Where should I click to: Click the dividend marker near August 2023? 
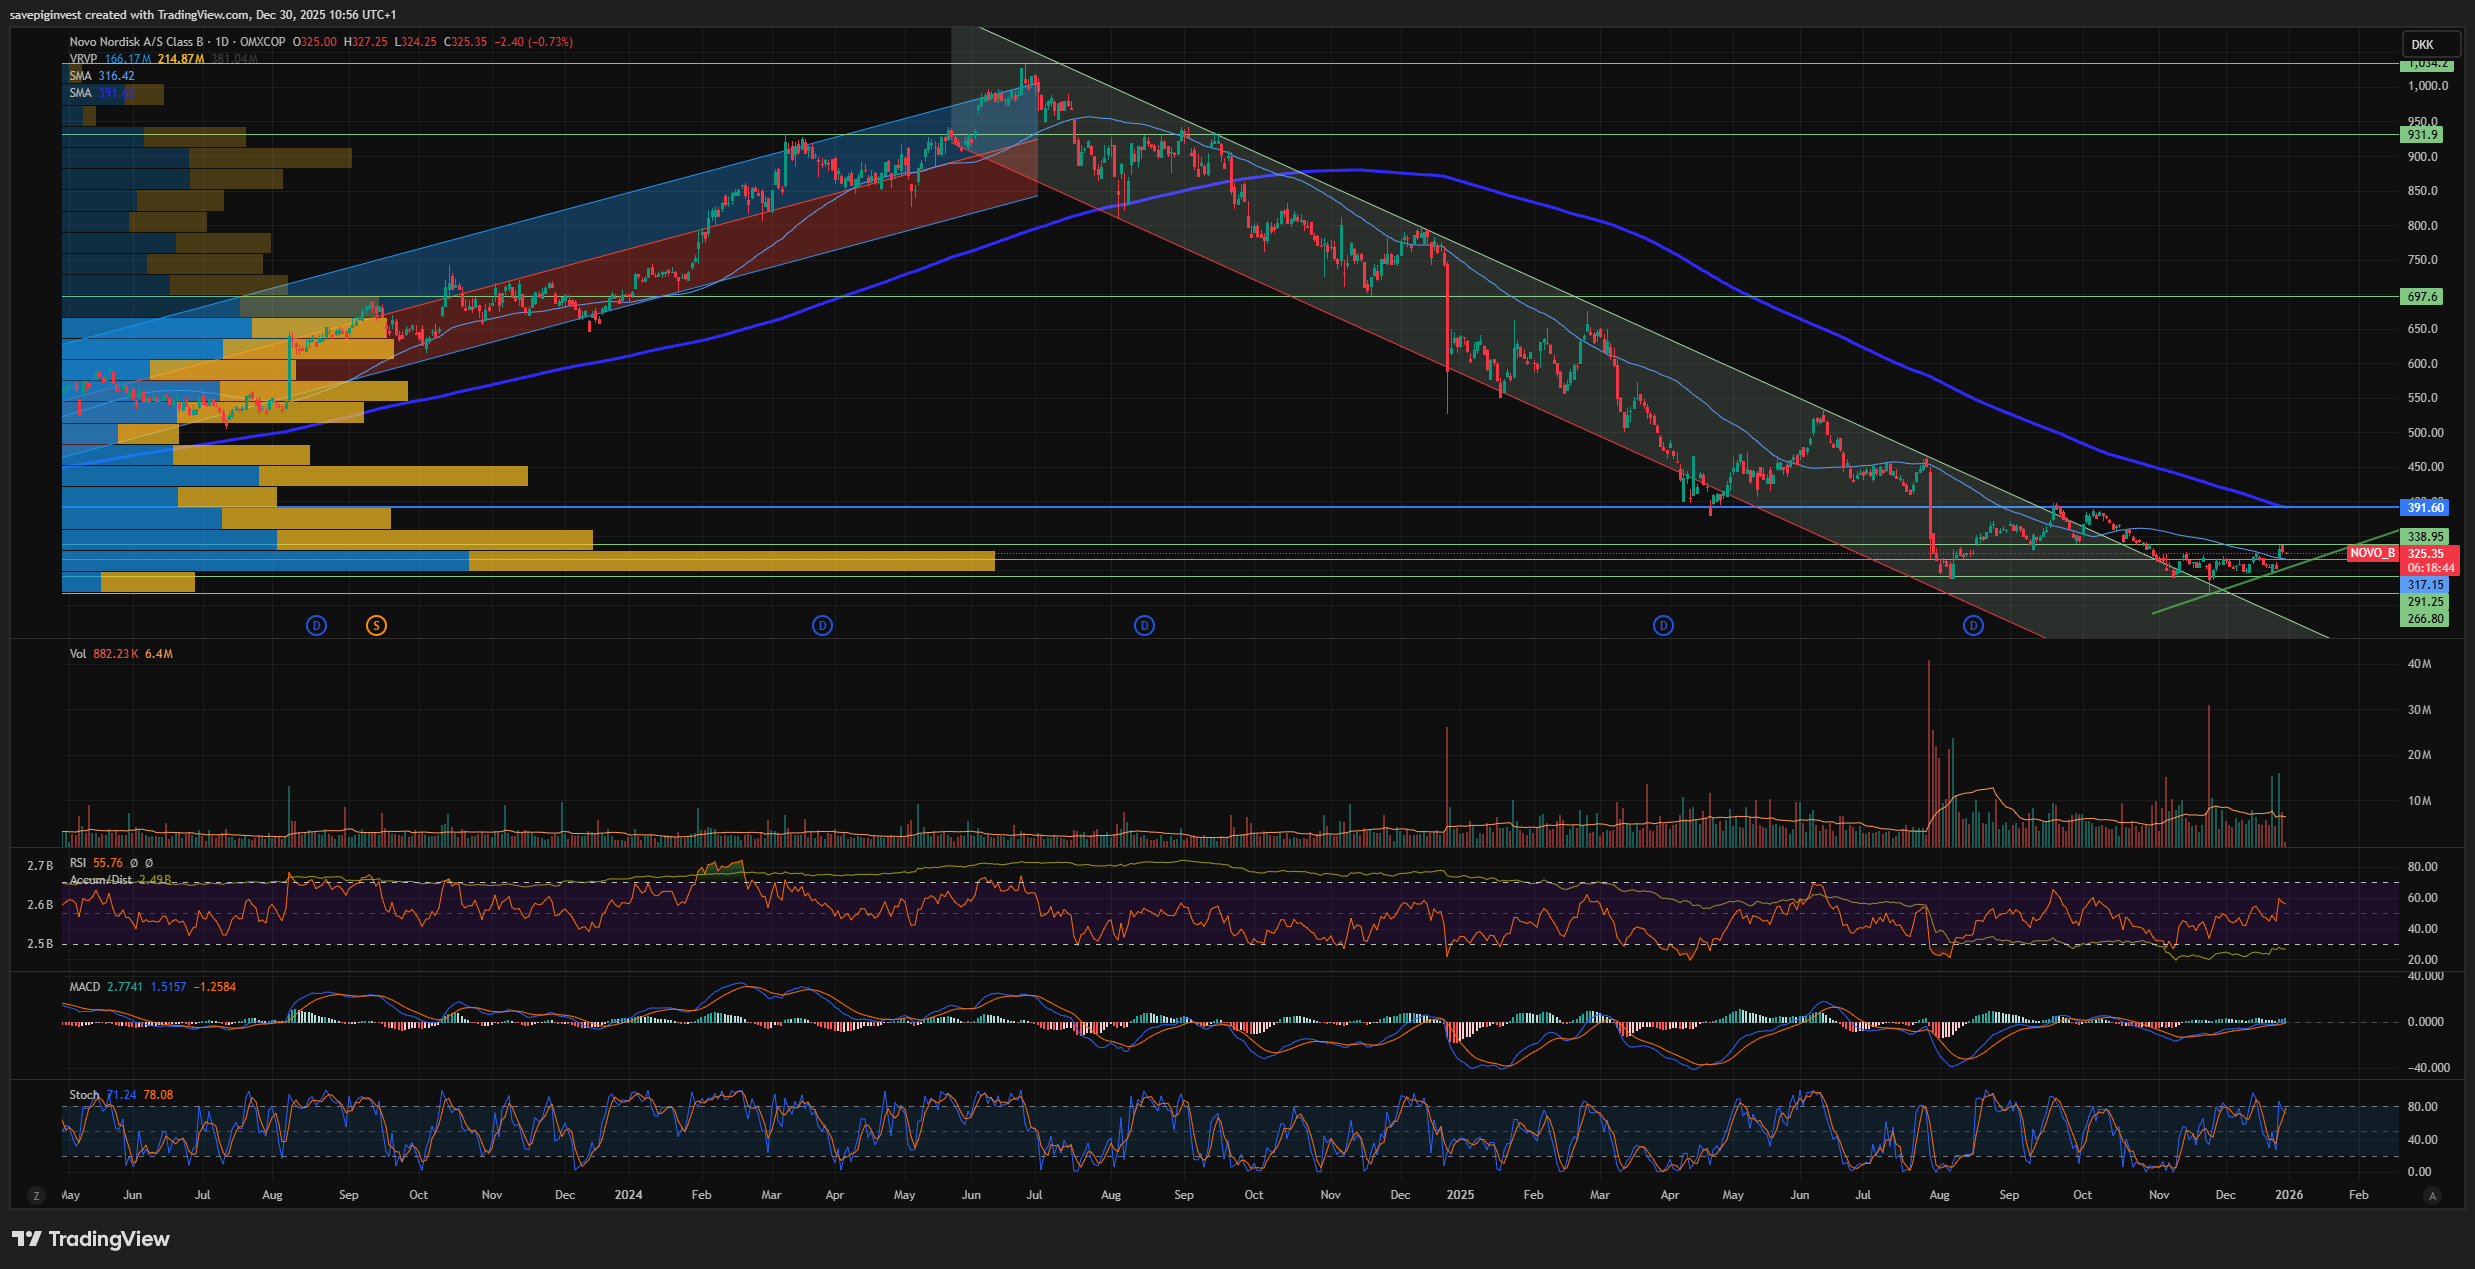316,626
